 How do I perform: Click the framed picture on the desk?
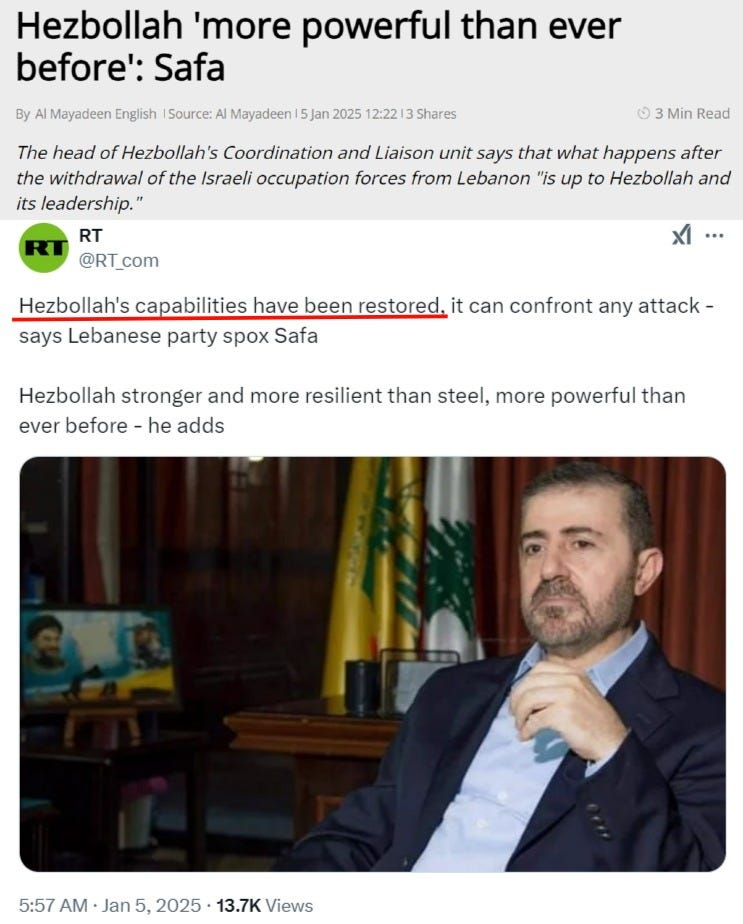click(x=97, y=656)
